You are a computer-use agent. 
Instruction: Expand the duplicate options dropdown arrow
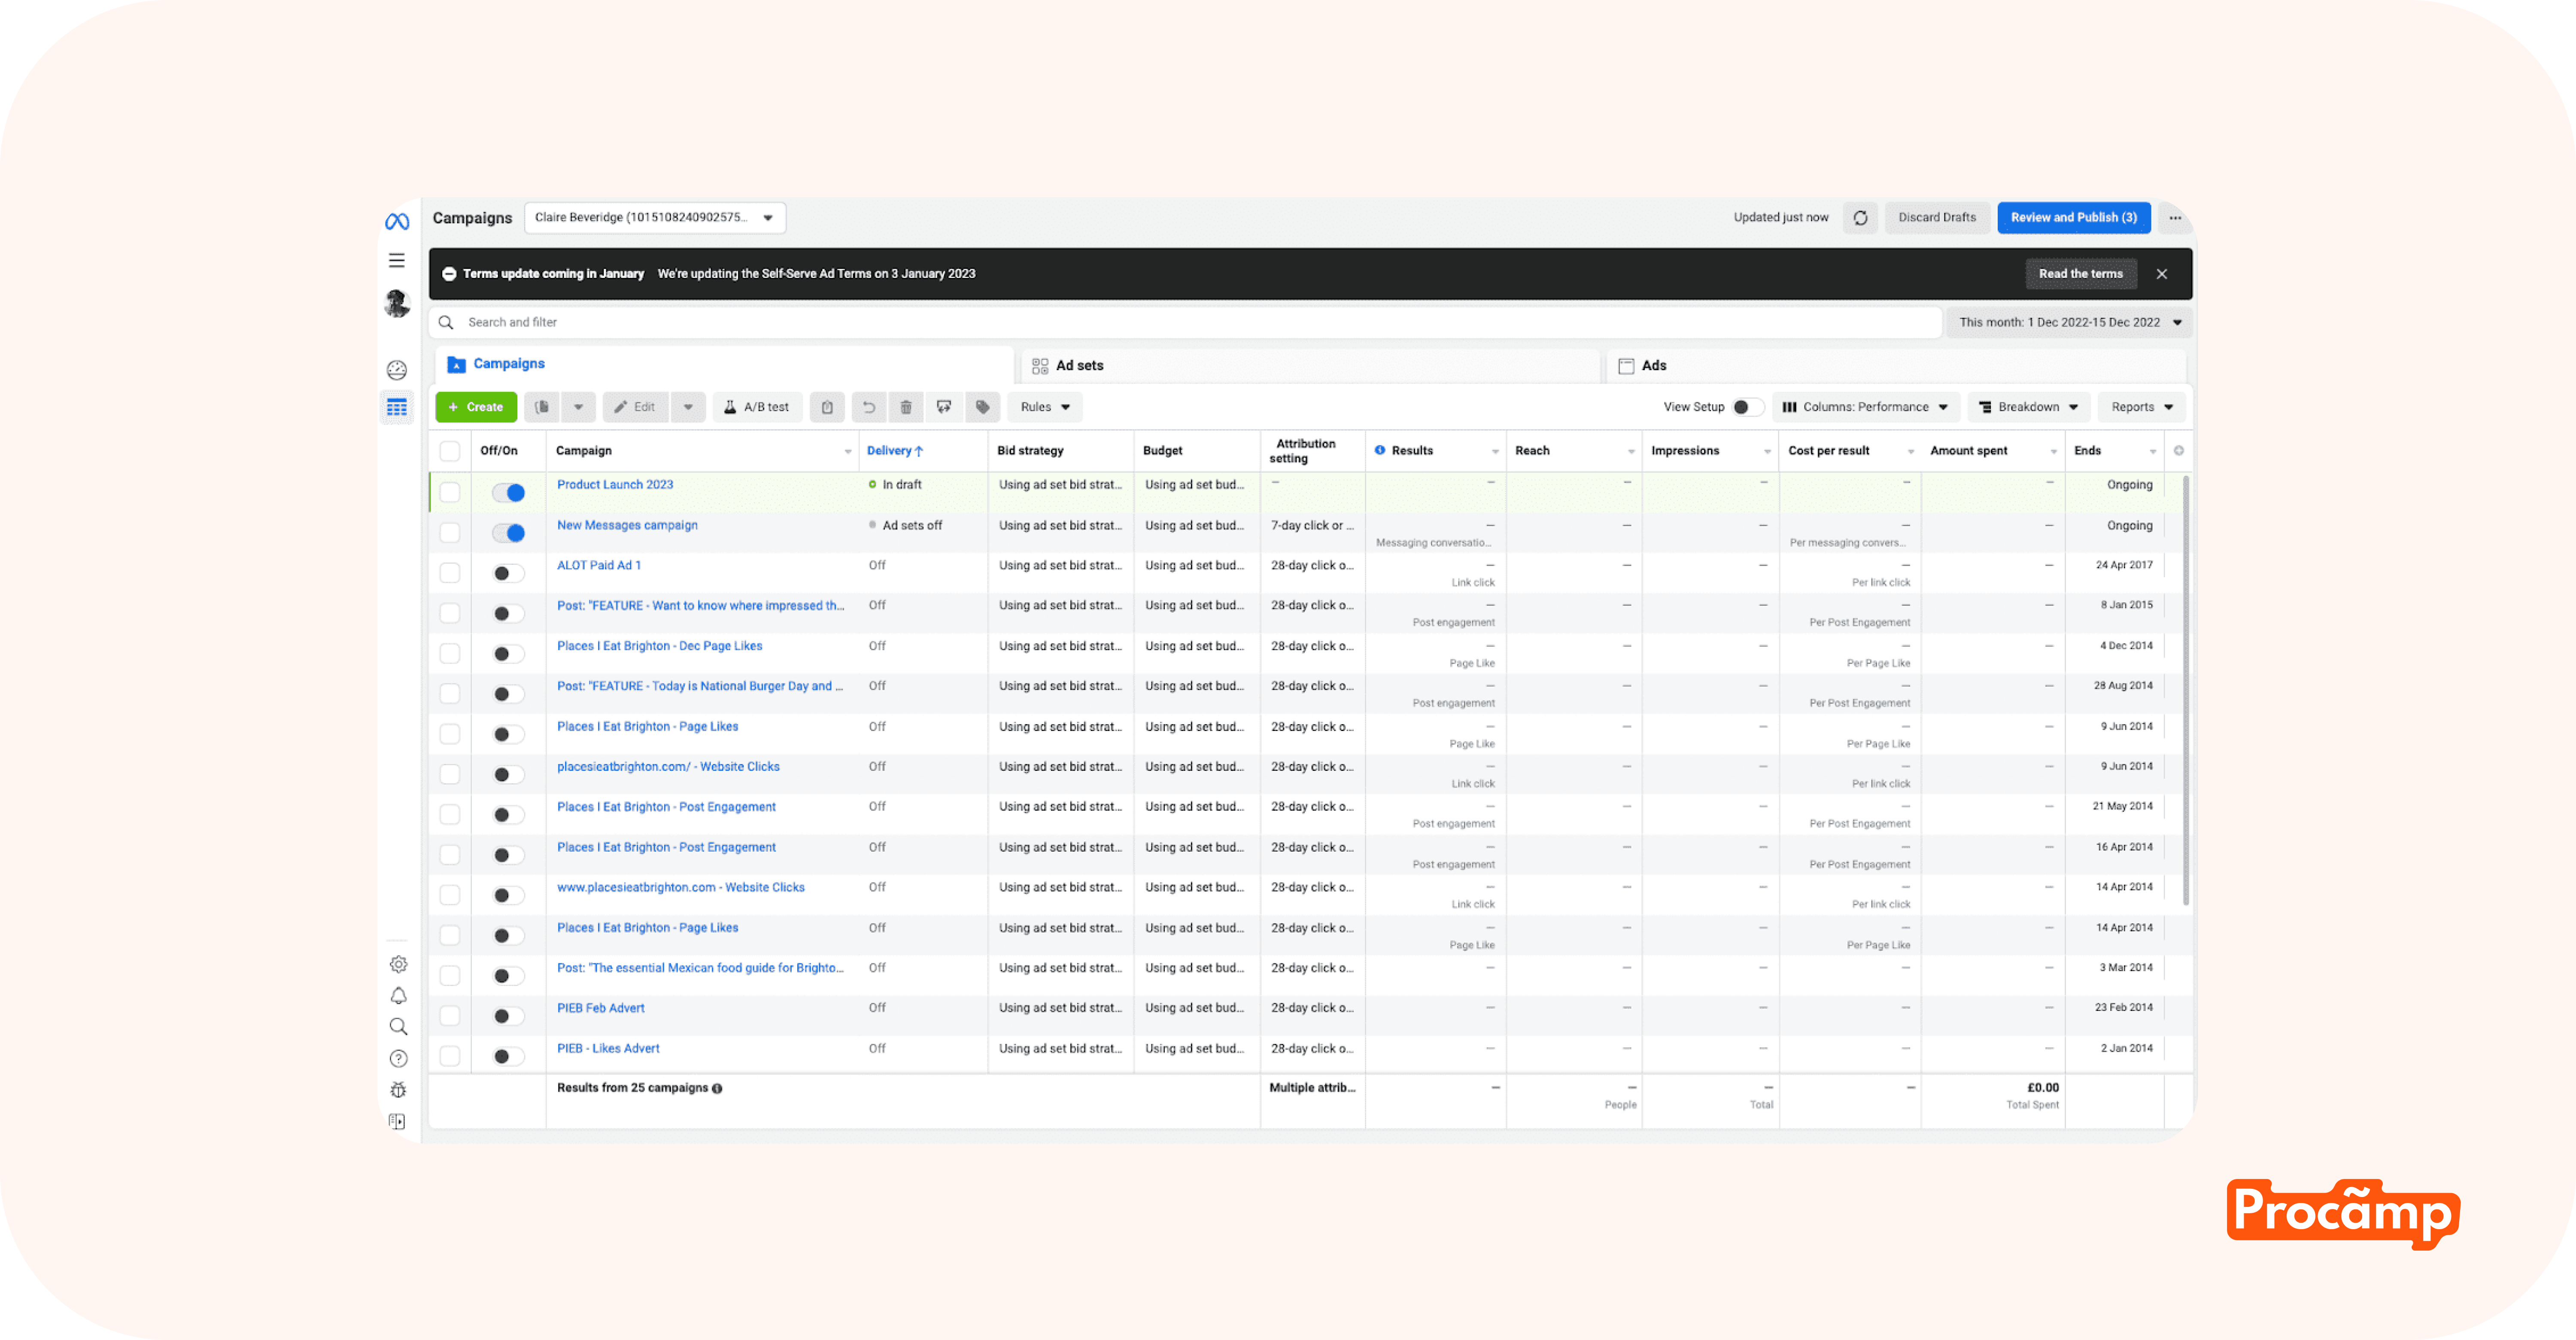point(578,407)
